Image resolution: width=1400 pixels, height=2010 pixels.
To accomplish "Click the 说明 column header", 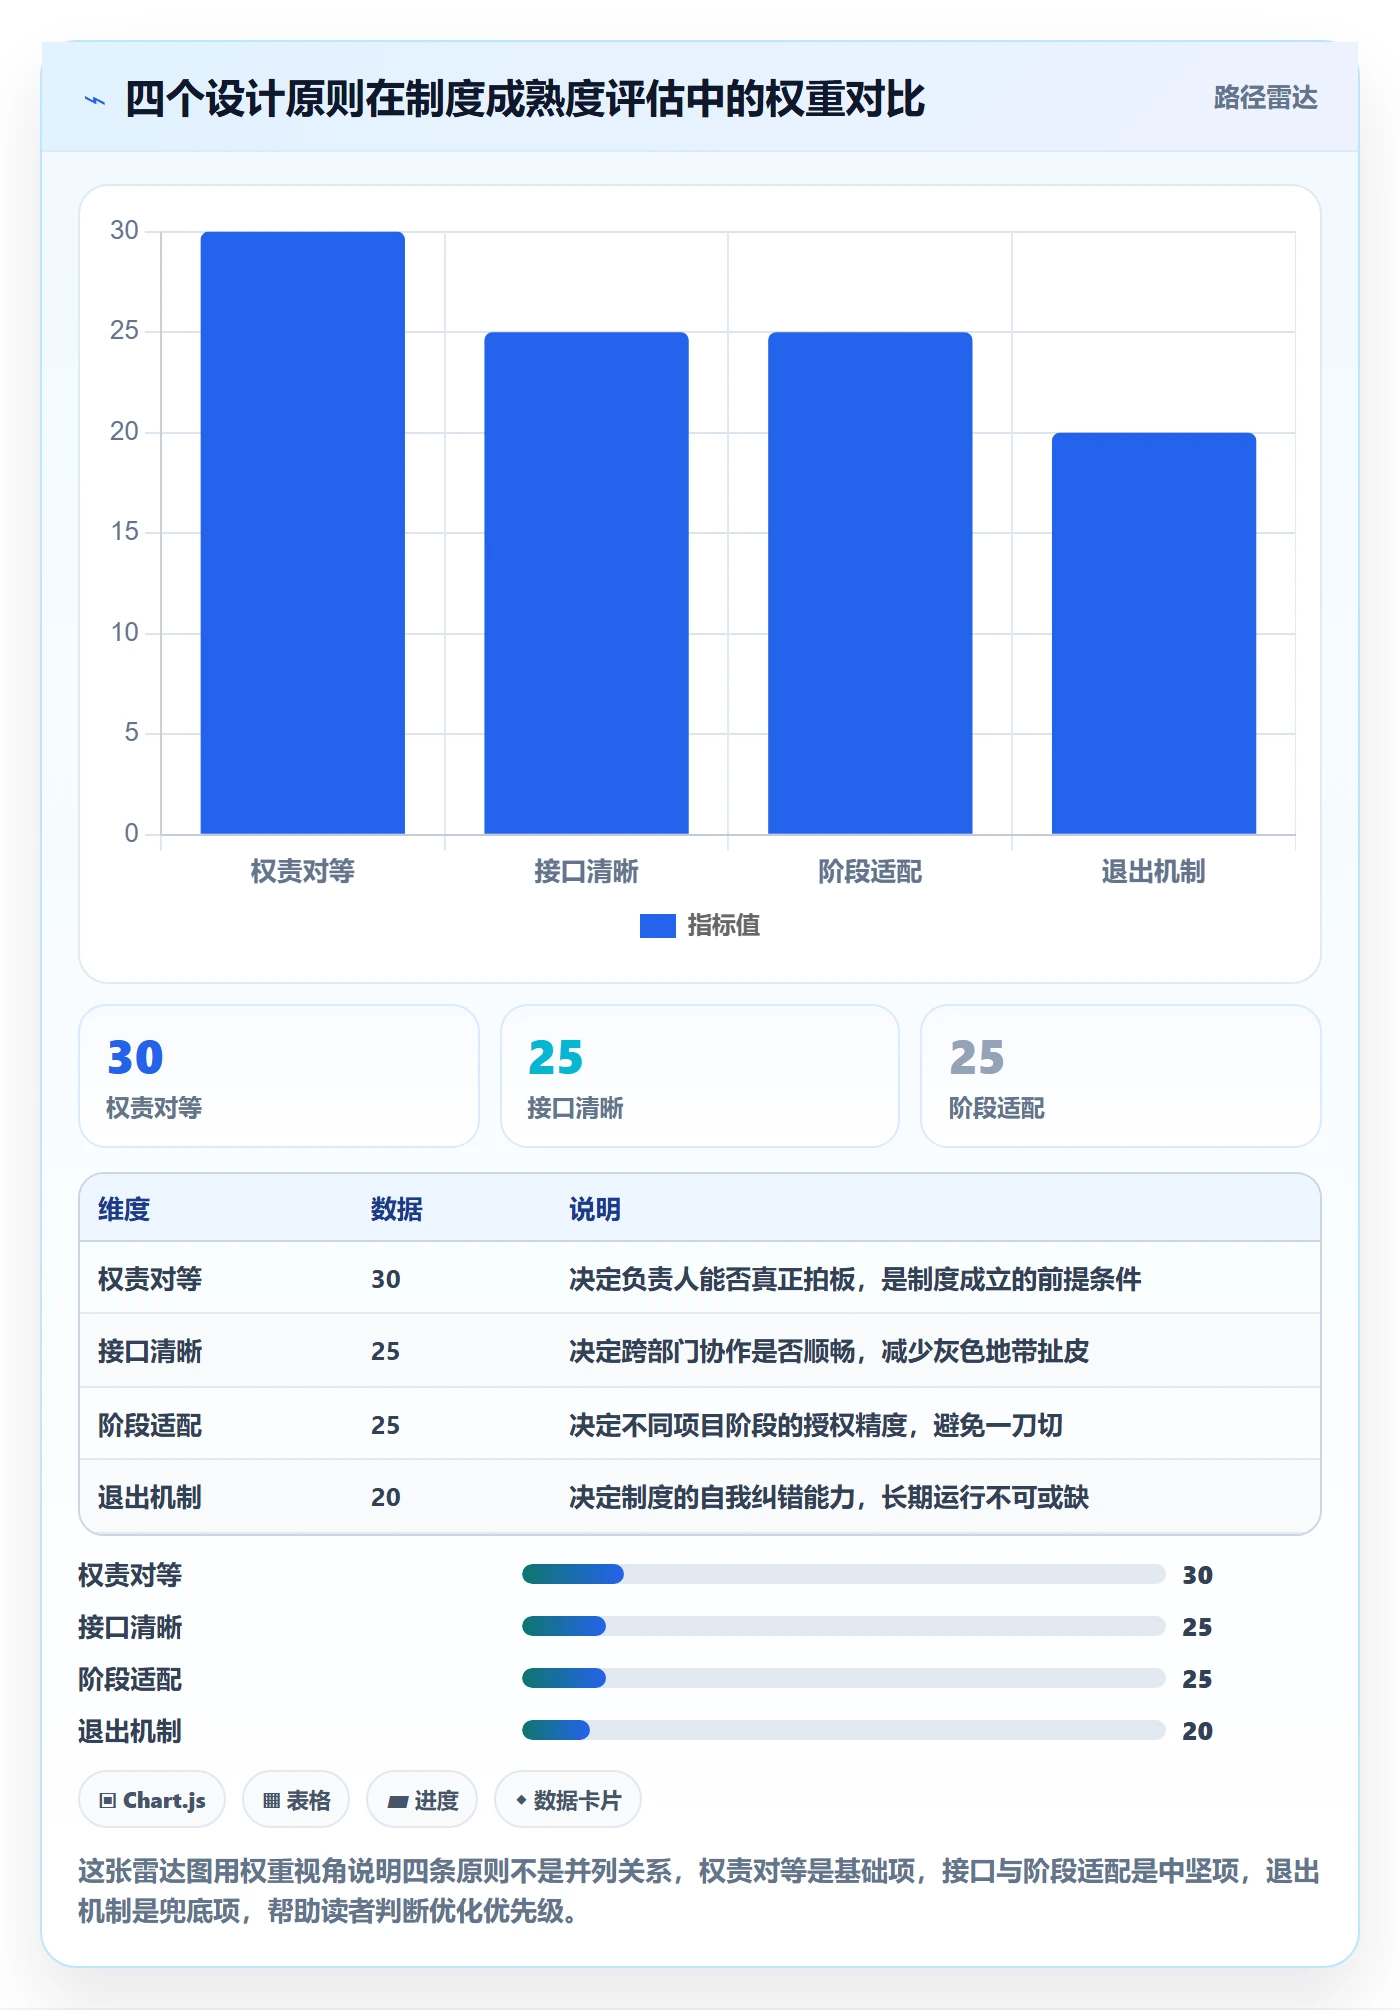I will (x=595, y=1209).
